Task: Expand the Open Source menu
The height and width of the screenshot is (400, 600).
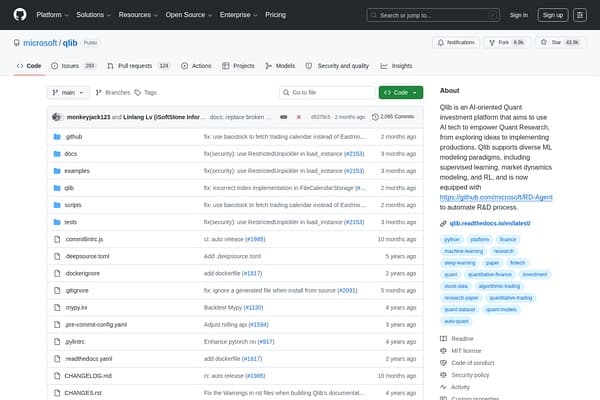Action: (x=189, y=15)
